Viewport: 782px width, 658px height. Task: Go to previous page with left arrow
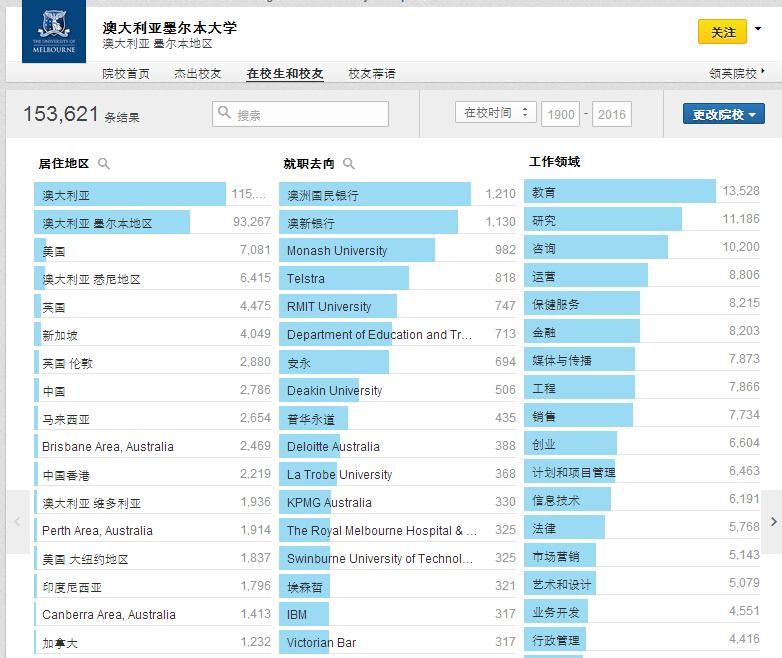(x=17, y=522)
